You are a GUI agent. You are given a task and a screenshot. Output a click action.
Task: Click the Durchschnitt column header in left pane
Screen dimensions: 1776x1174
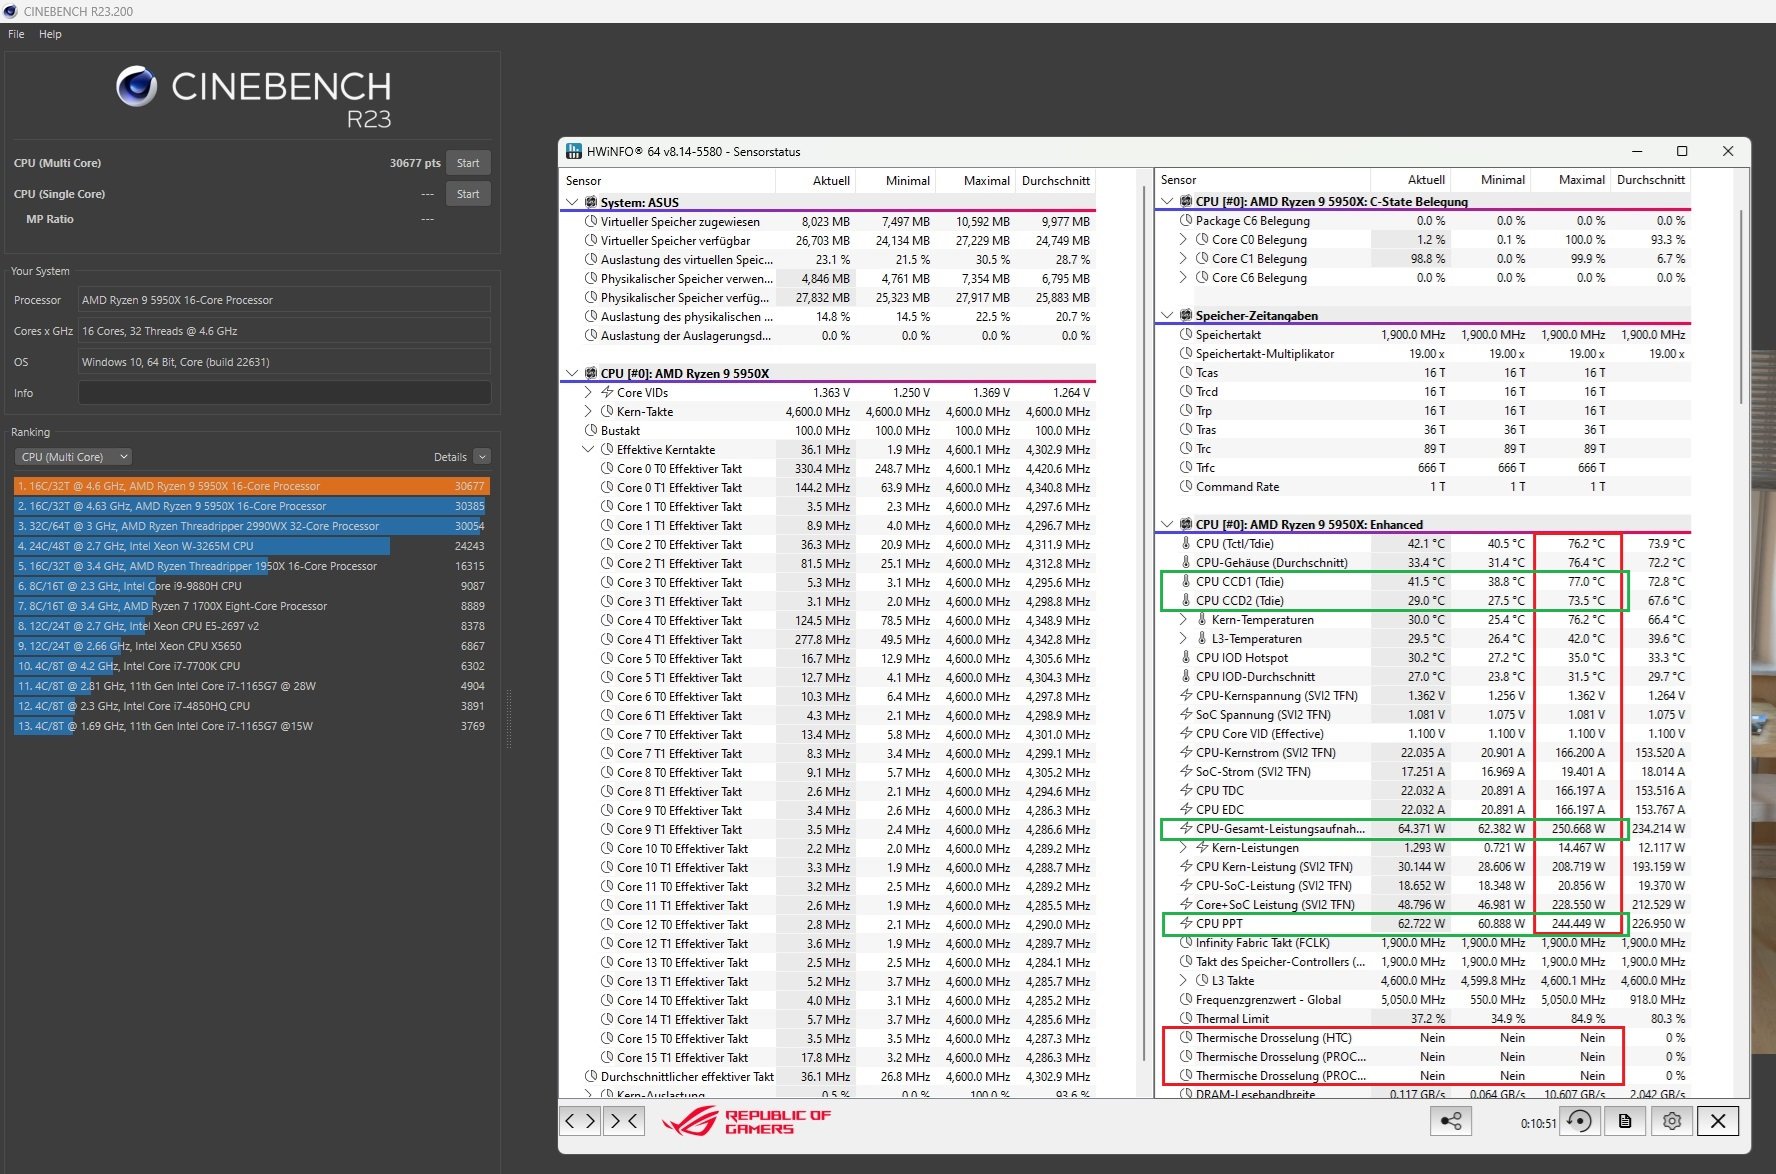pyautogui.click(x=1055, y=180)
